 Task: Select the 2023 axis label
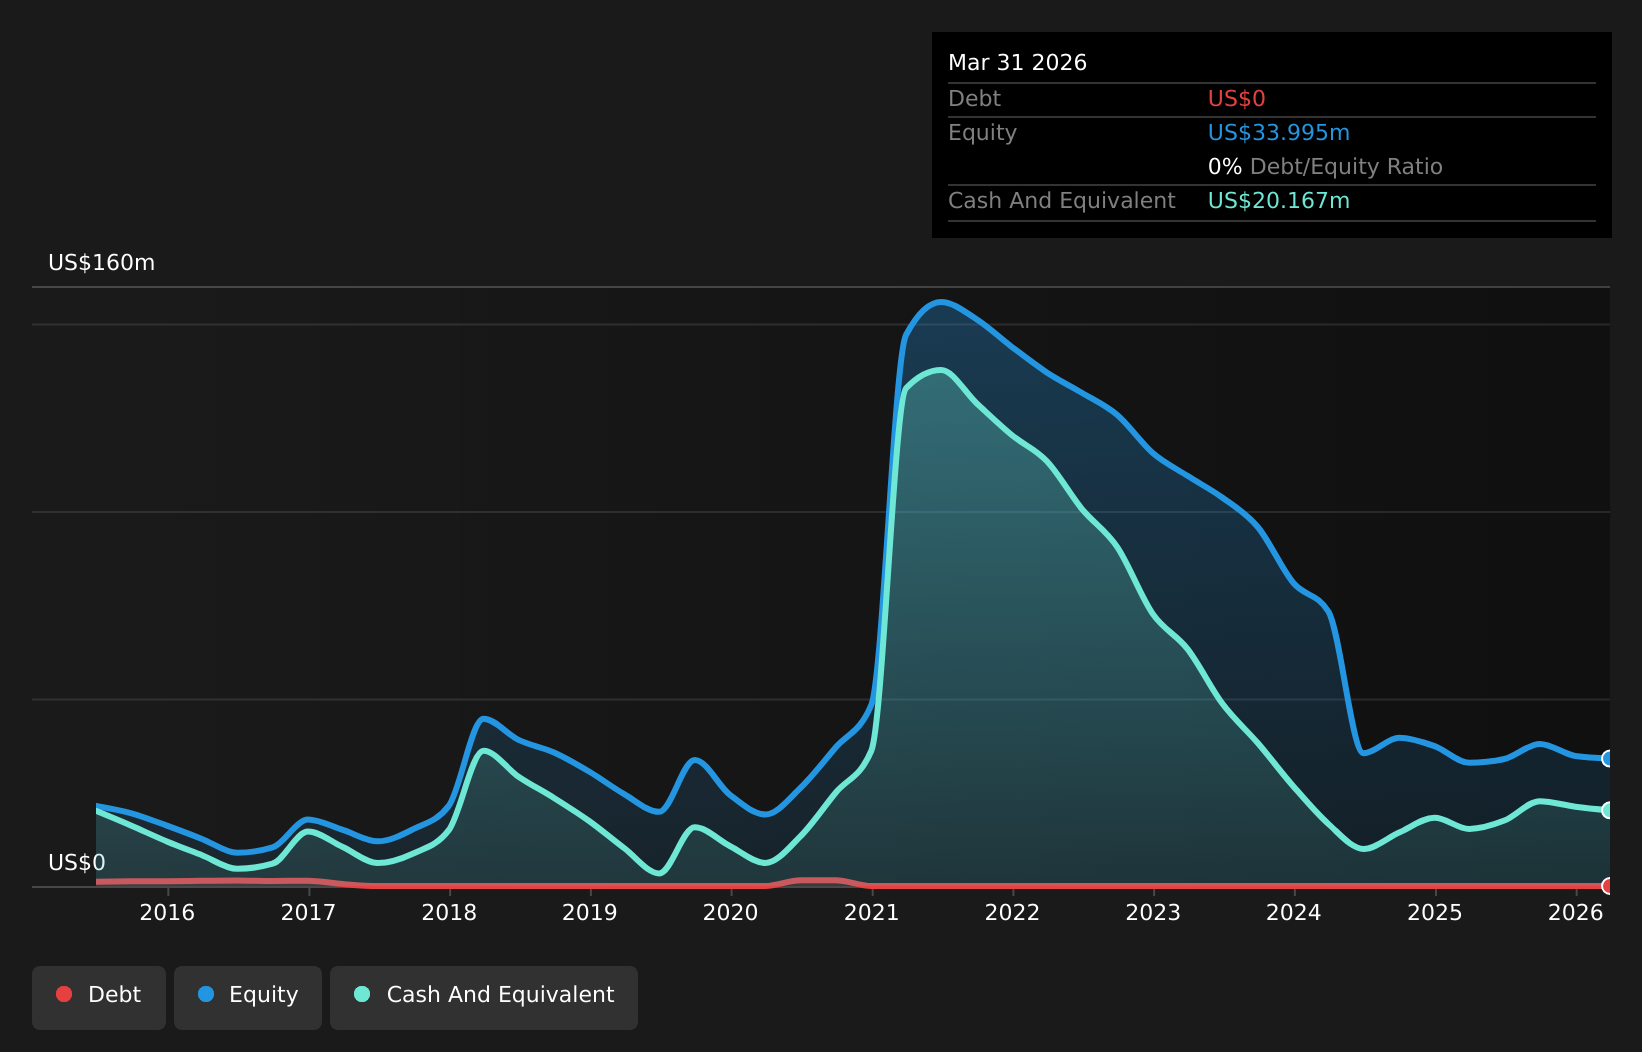coord(1154,913)
